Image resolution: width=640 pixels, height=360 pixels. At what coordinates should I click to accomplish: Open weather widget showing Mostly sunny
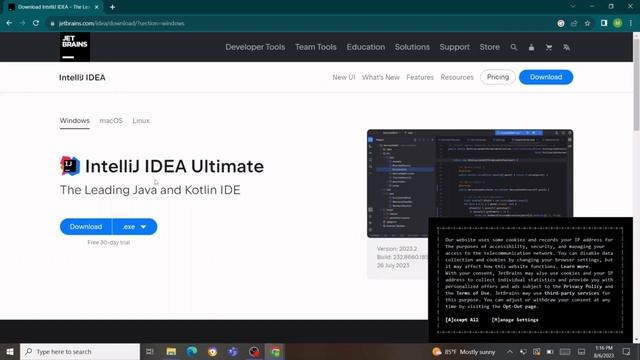(x=464, y=352)
